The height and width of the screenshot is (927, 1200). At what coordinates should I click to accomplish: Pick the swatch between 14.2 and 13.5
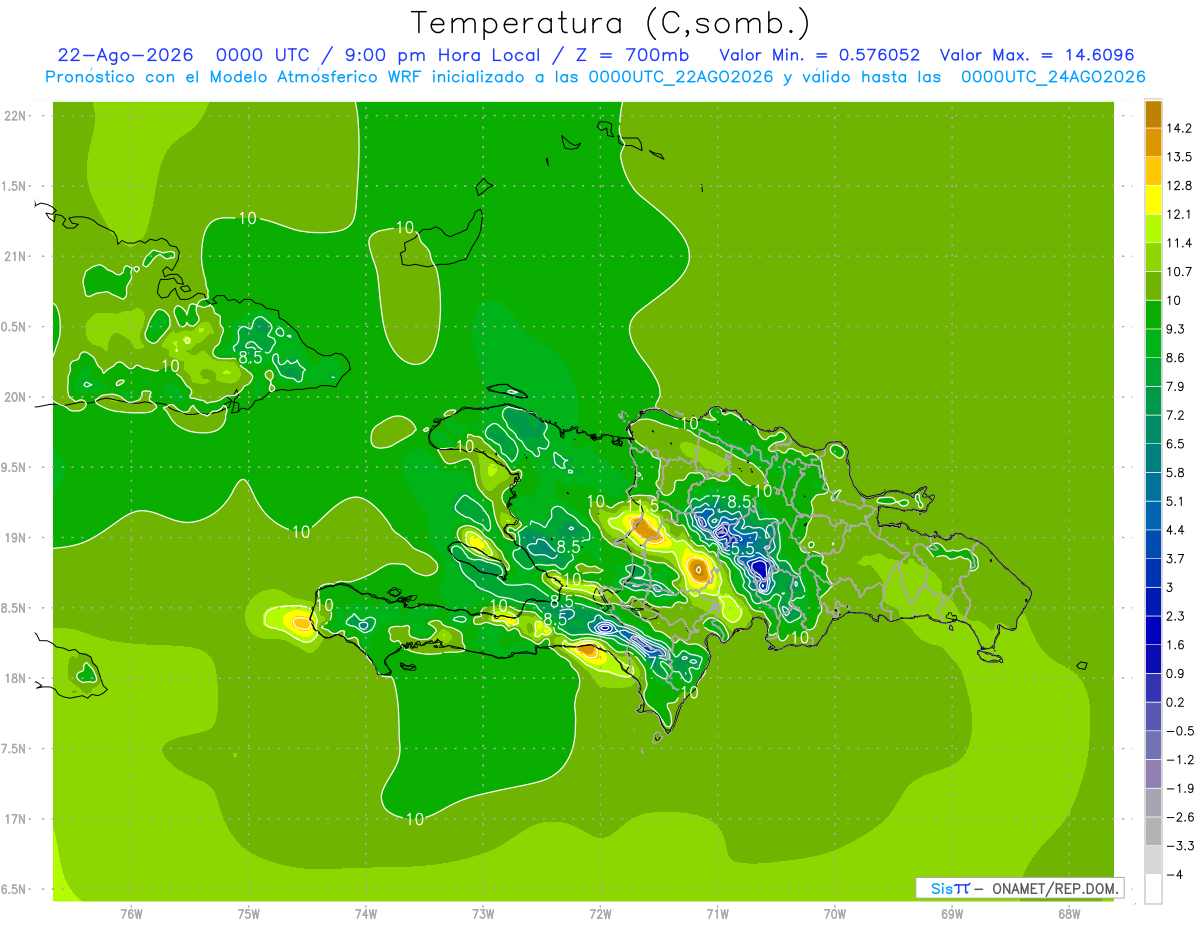[x=1153, y=143]
